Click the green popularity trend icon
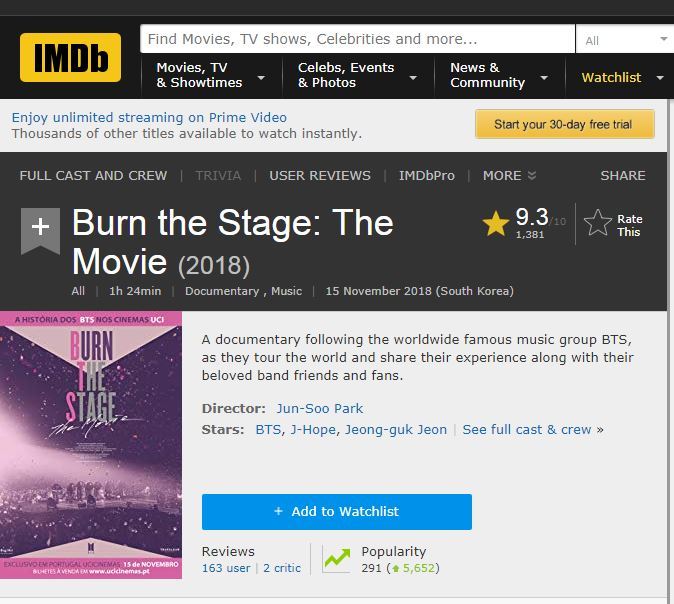This screenshot has width=674, height=604. [336, 559]
